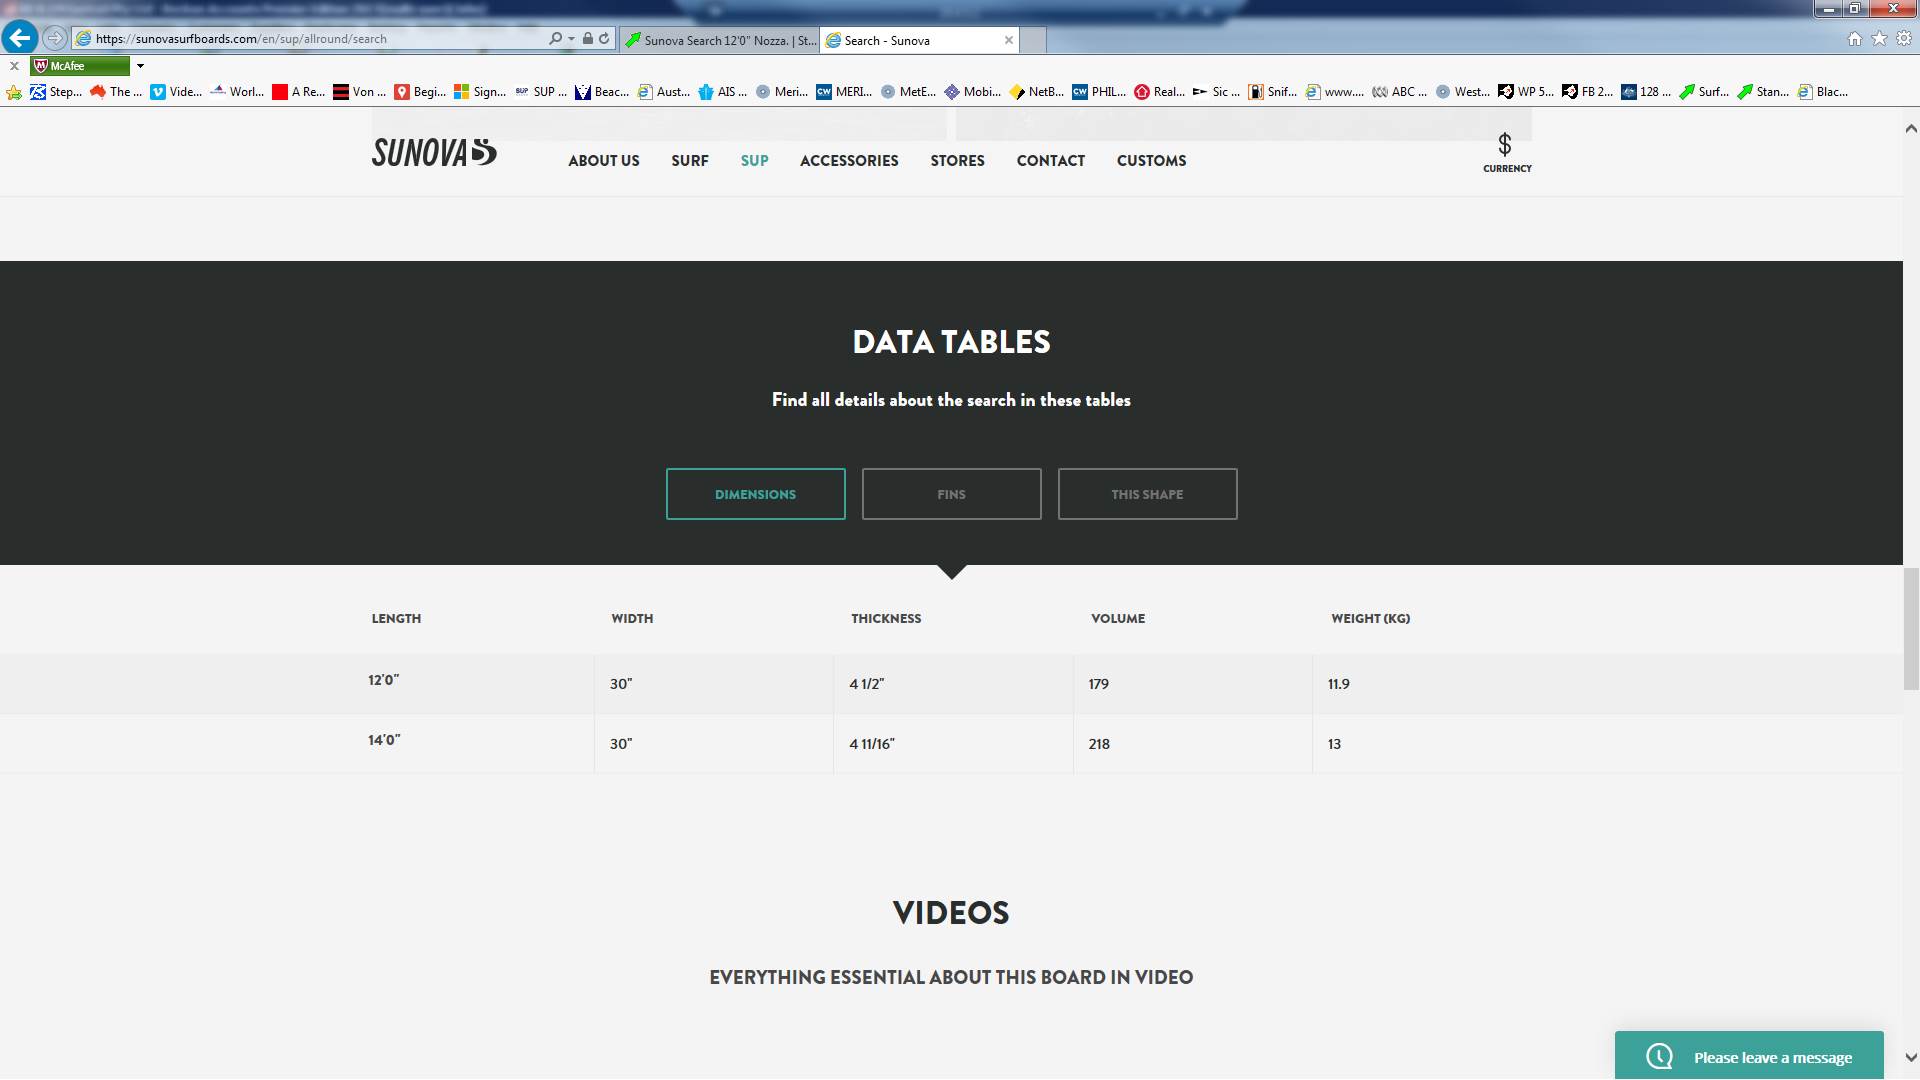Open the STORES navigation link
This screenshot has height=1080, width=1920.
click(957, 161)
